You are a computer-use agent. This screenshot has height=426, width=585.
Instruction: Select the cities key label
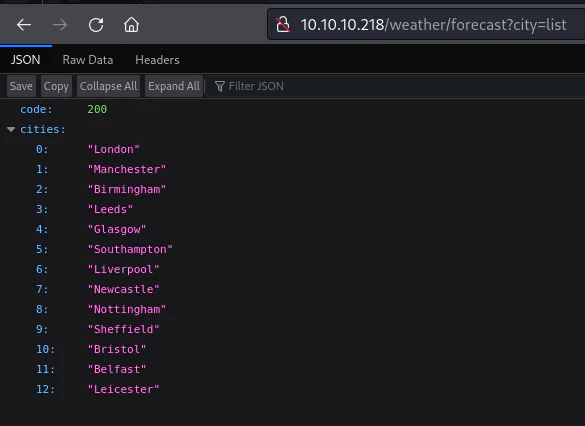(43, 129)
